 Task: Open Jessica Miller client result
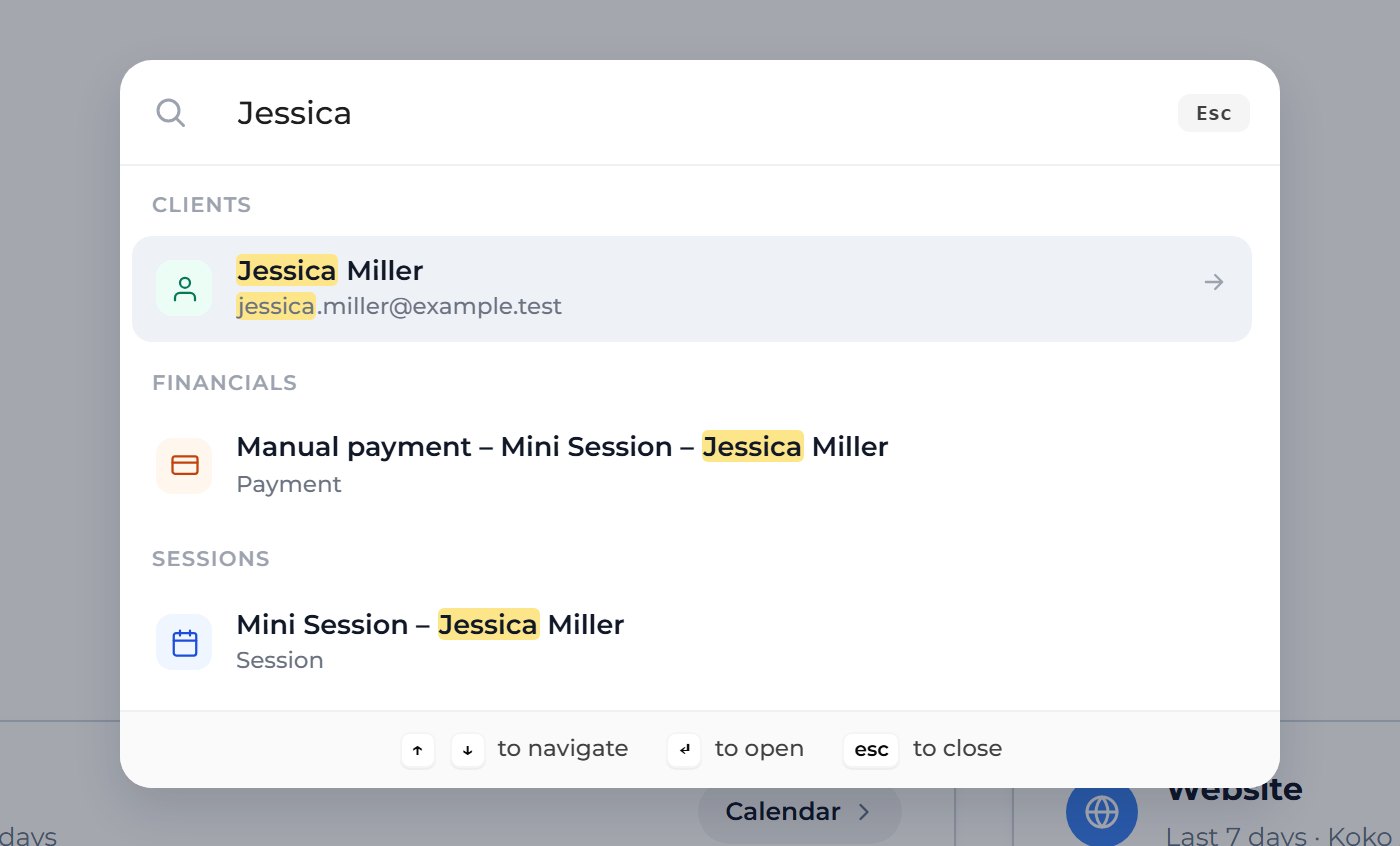(692, 288)
